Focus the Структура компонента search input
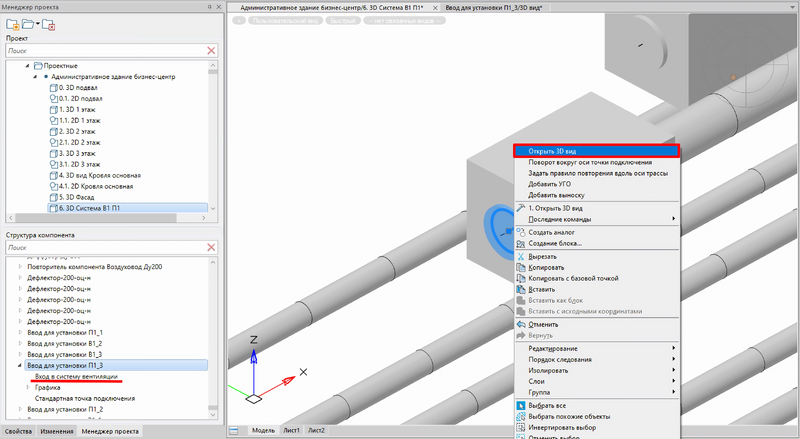Image resolution: width=800 pixels, height=439 pixels. click(106, 247)
